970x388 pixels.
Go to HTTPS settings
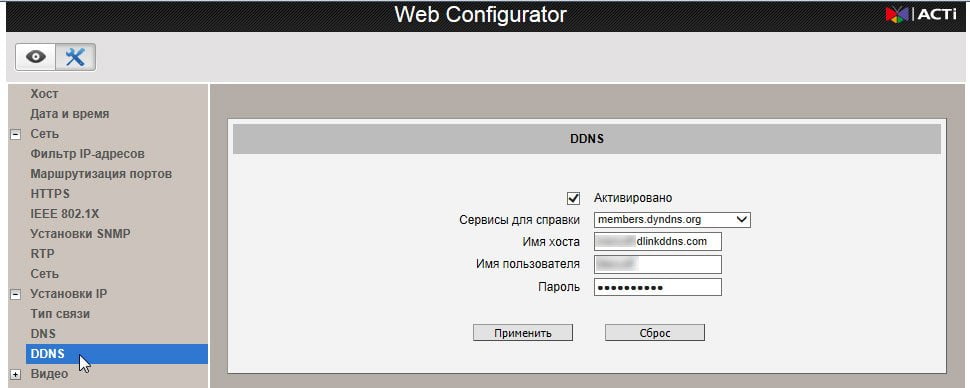[50, 194]
